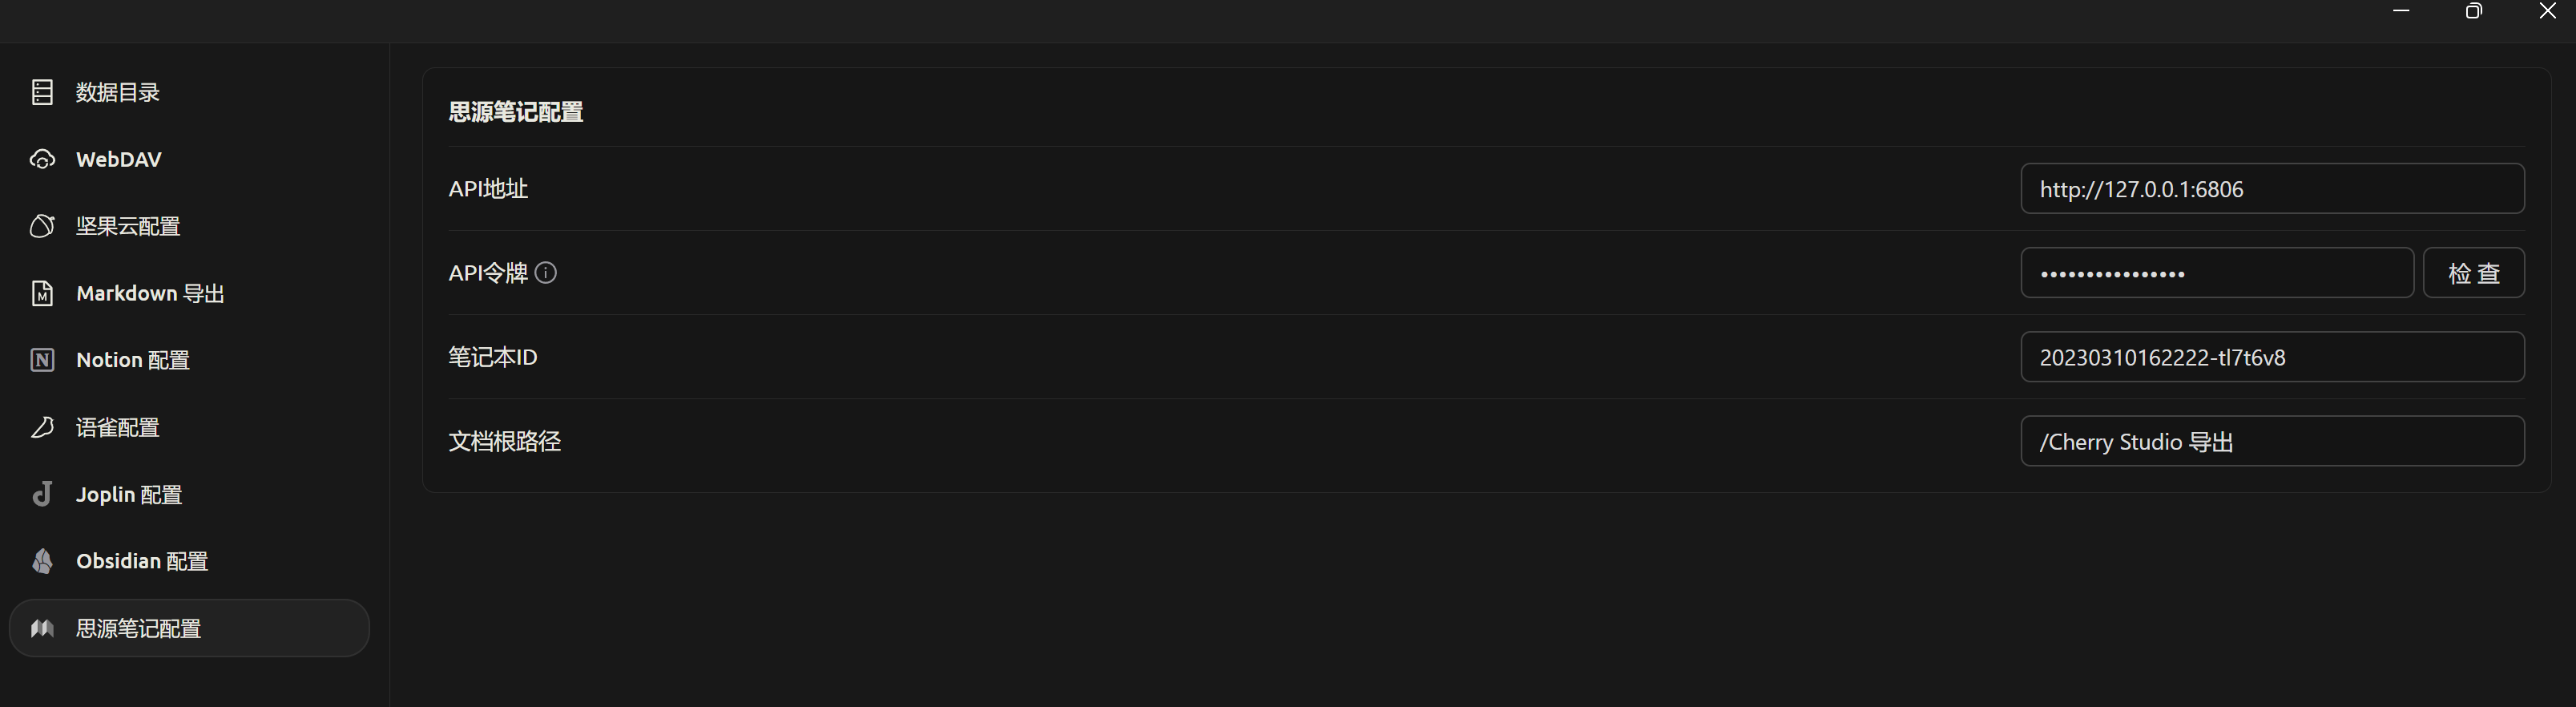Click the Joplin logo icon
Image resolution: width=2576 pixels, height=707 pixels.
42,494
